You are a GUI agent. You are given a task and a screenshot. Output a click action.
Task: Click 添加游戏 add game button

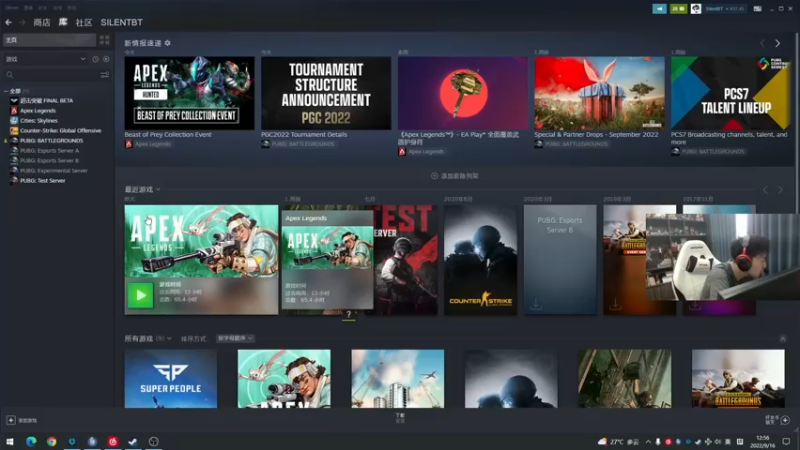coord(21,420)
